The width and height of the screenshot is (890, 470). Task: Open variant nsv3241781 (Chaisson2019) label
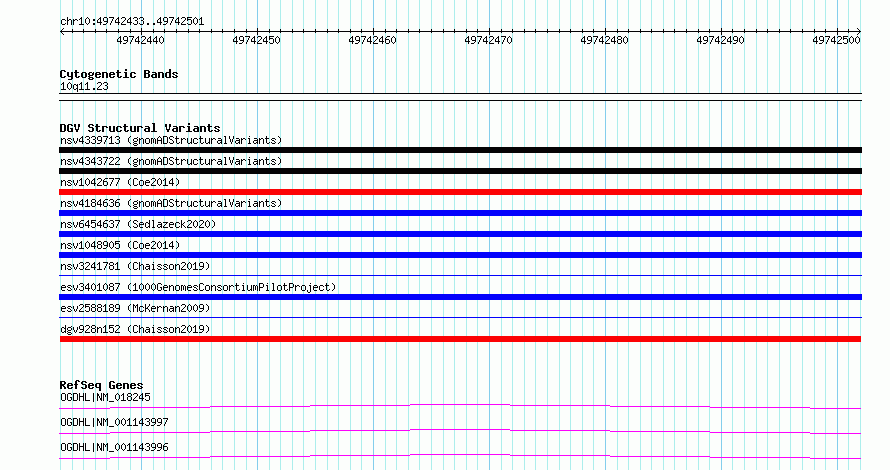click(135, 266)
